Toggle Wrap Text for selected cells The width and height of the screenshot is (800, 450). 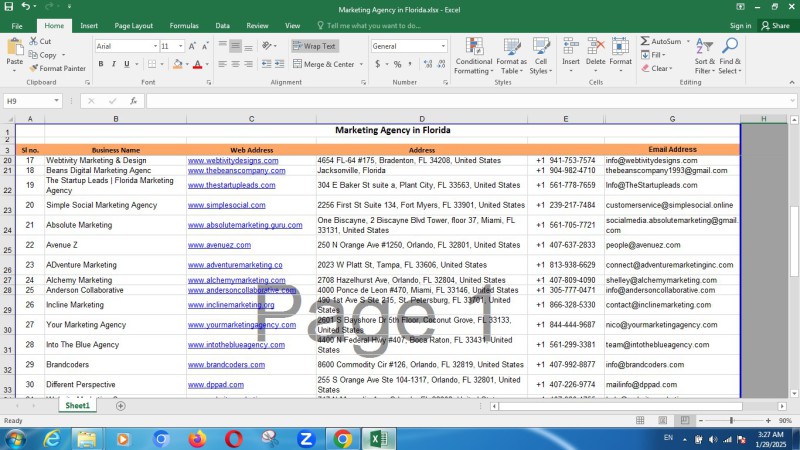(x=315, y=46)
